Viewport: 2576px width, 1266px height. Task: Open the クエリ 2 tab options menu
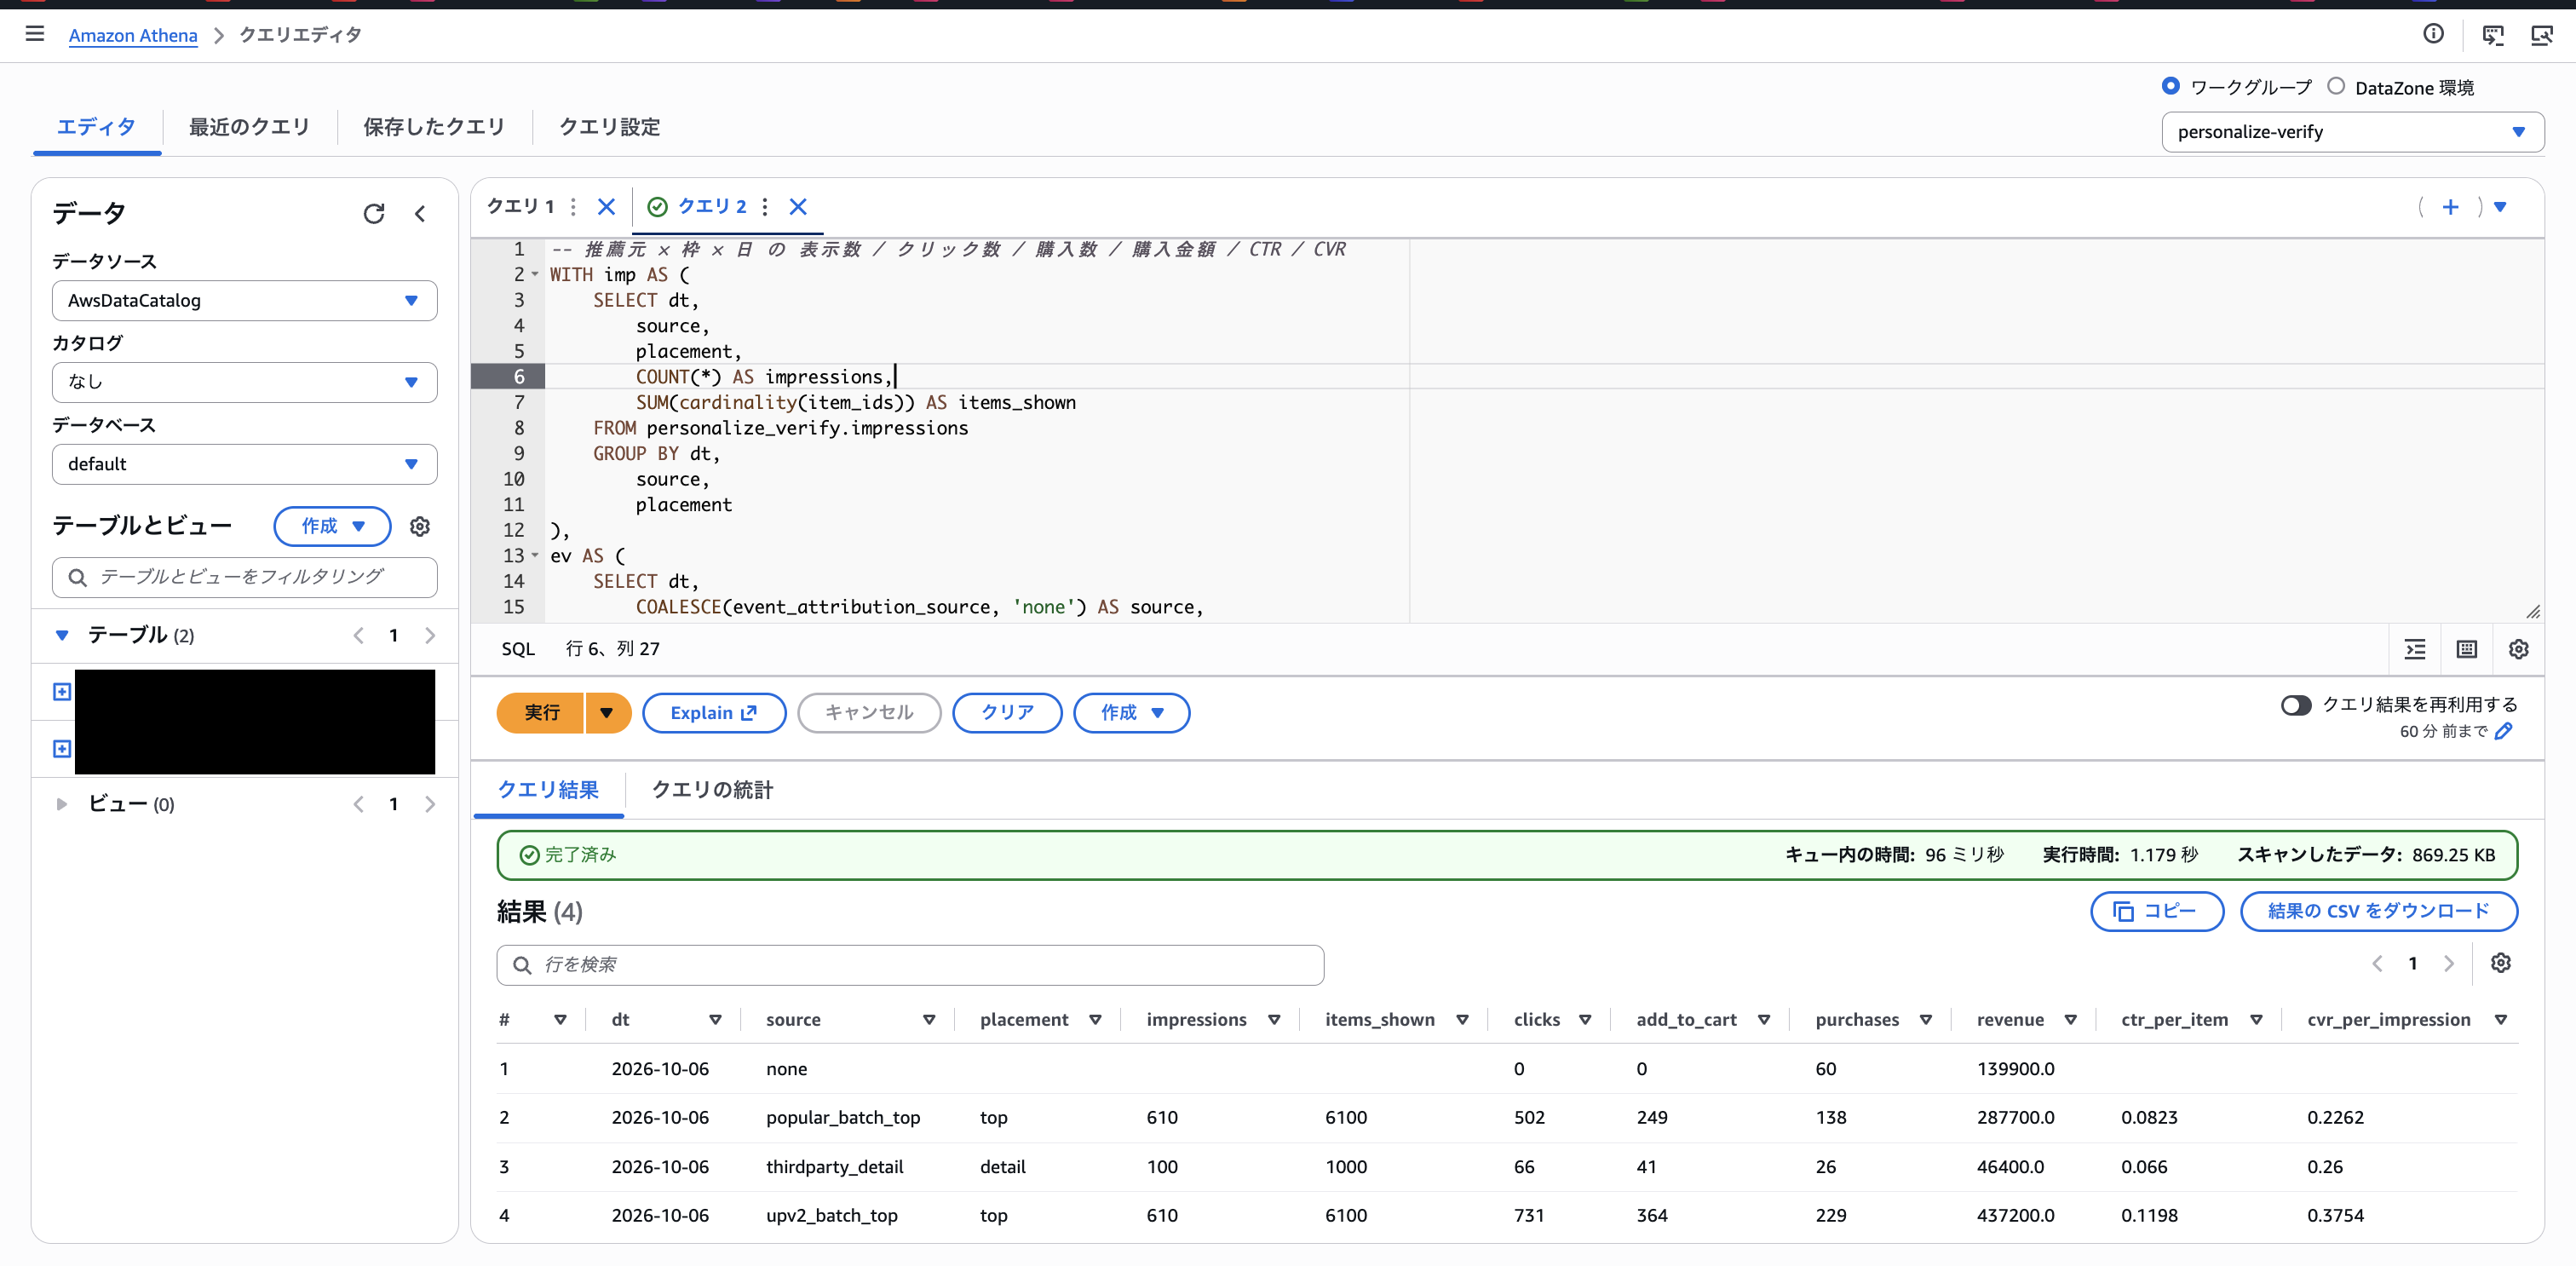point(765,206)
